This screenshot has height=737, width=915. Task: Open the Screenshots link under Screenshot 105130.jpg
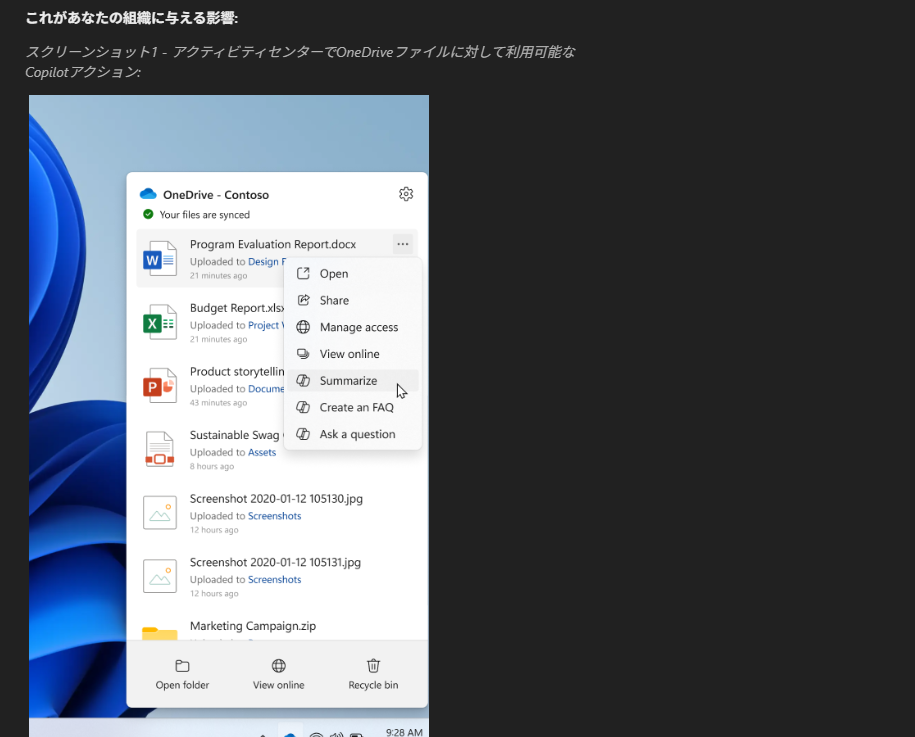coord(274,516)
